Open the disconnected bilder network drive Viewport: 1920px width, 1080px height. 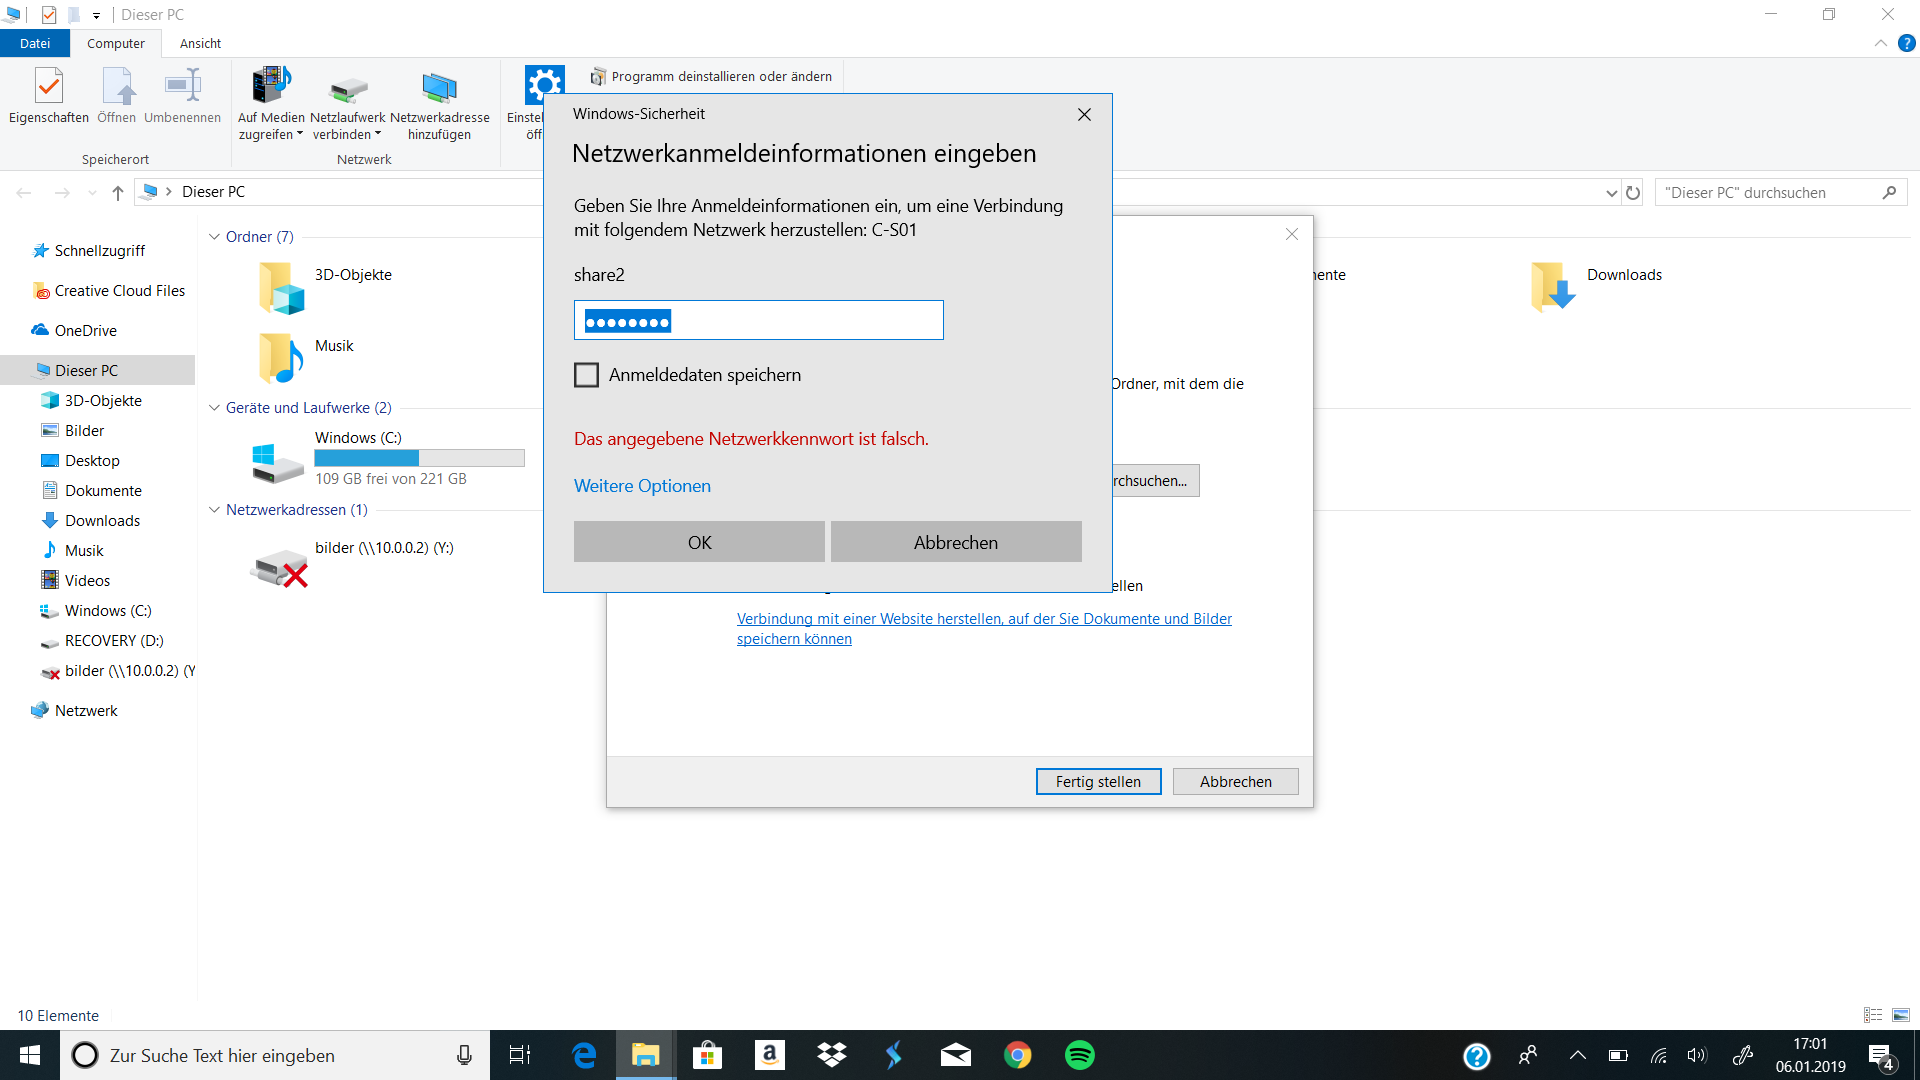279,567
